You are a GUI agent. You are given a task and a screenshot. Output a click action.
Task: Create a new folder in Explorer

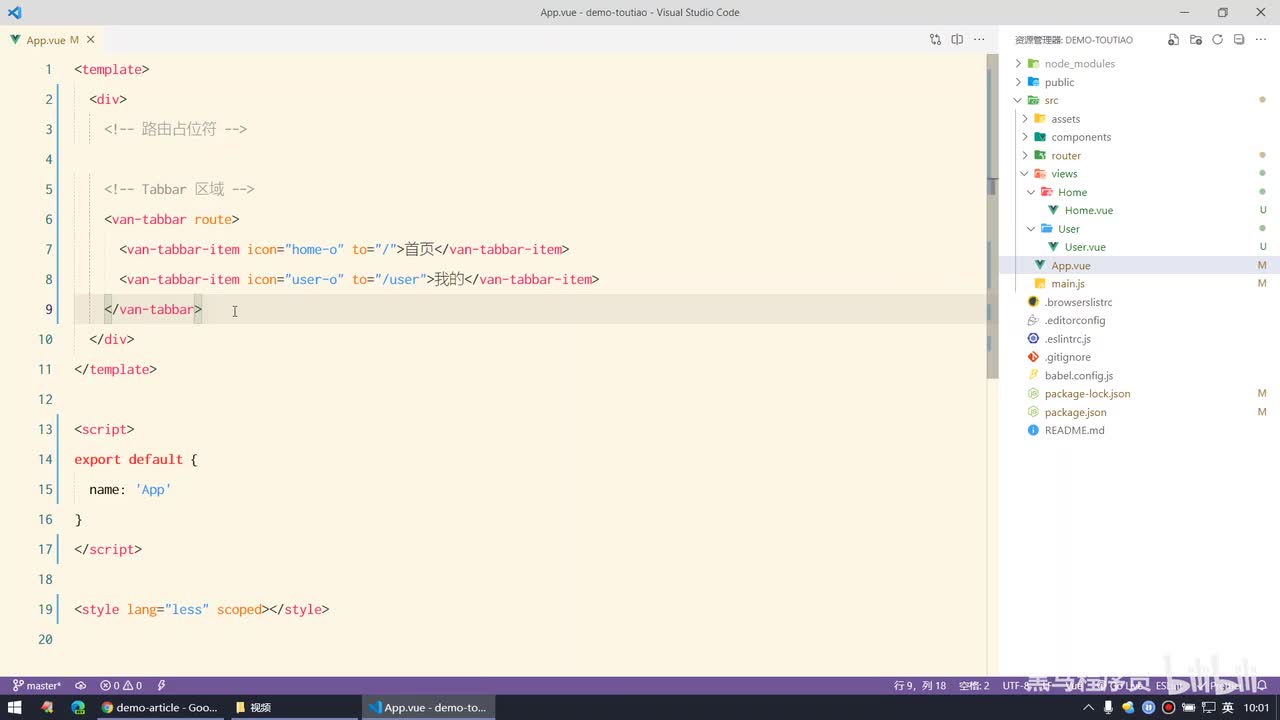(x=1195, y=40)
